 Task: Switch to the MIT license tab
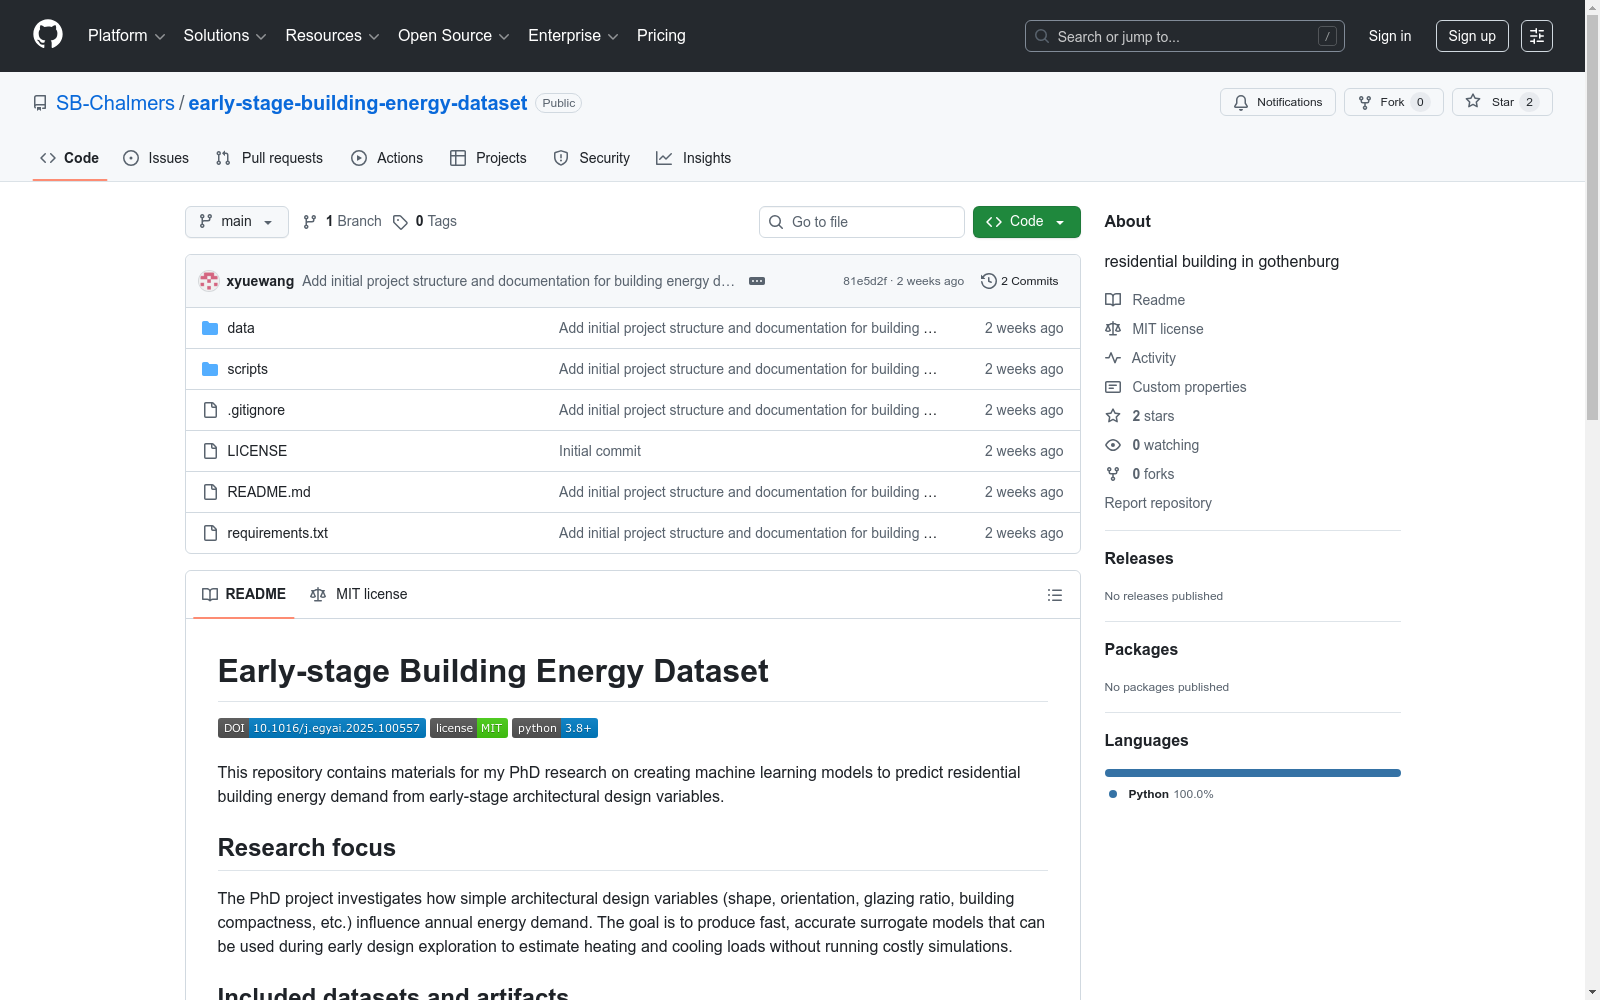click(x=359, y=594)
